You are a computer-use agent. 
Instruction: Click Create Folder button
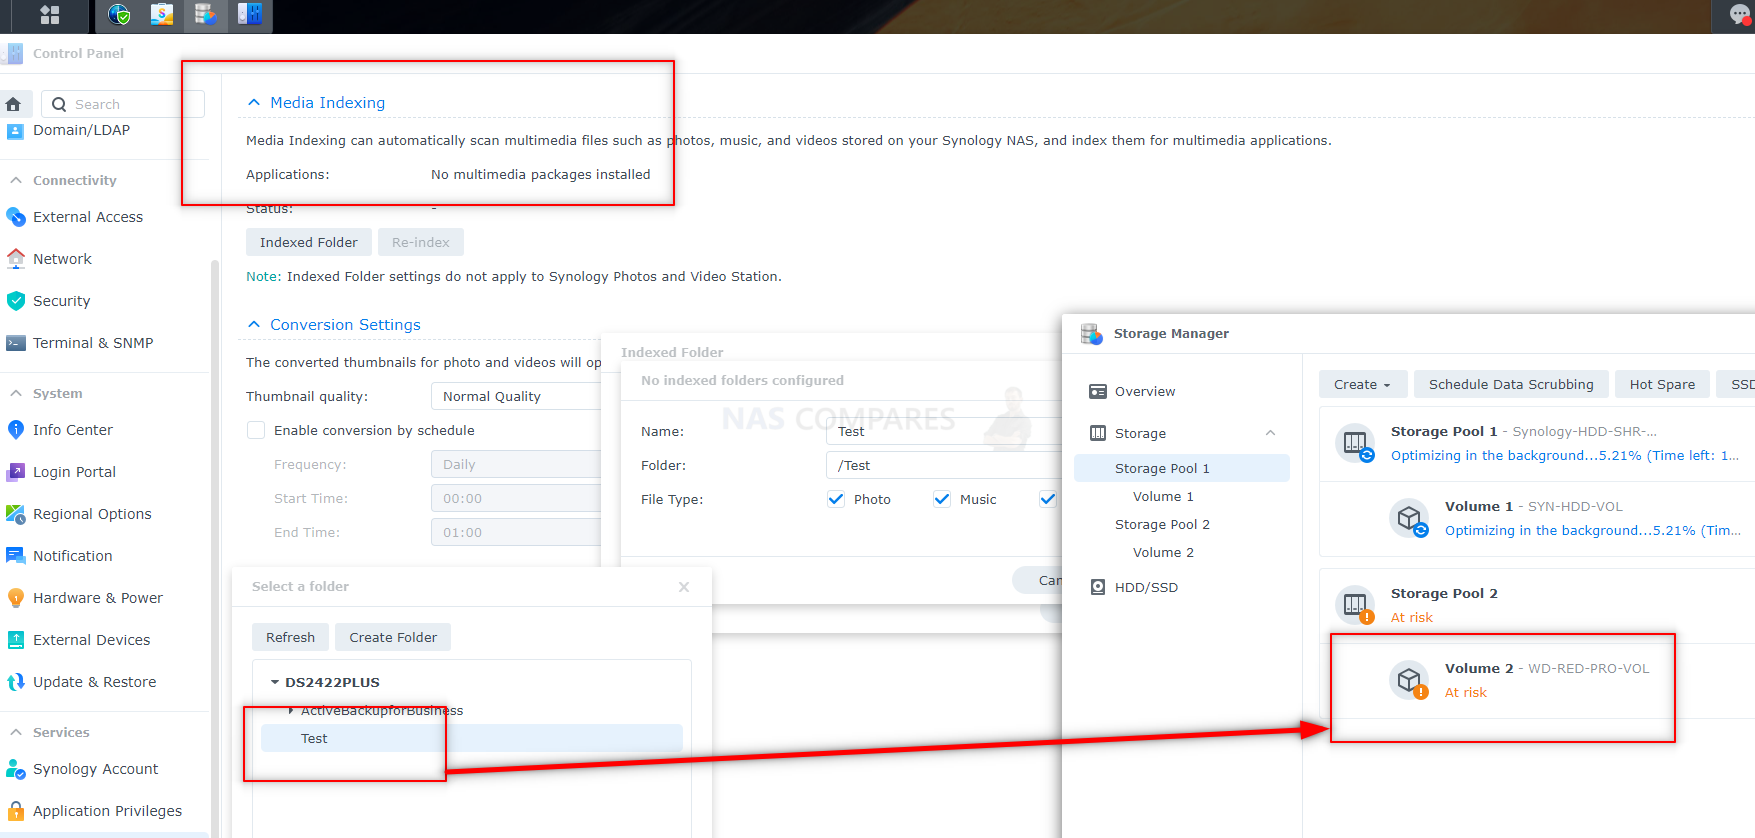pos(393,637)
